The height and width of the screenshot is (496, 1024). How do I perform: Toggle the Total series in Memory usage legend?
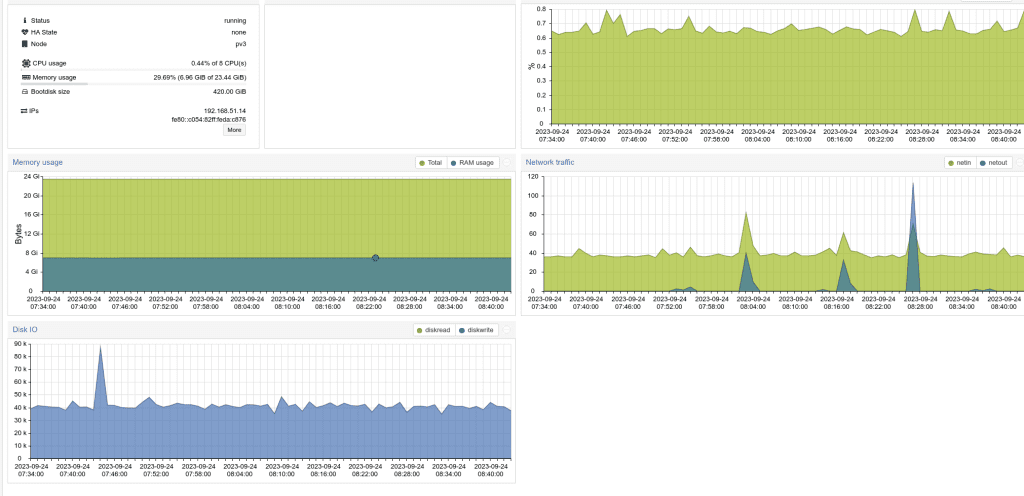click(431, 163)
